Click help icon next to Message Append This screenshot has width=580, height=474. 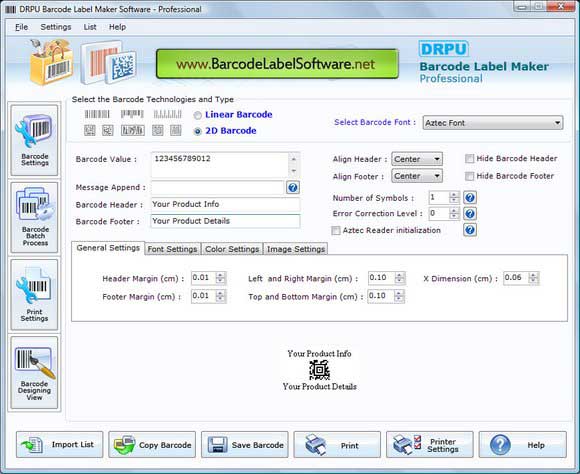[293, 188]
